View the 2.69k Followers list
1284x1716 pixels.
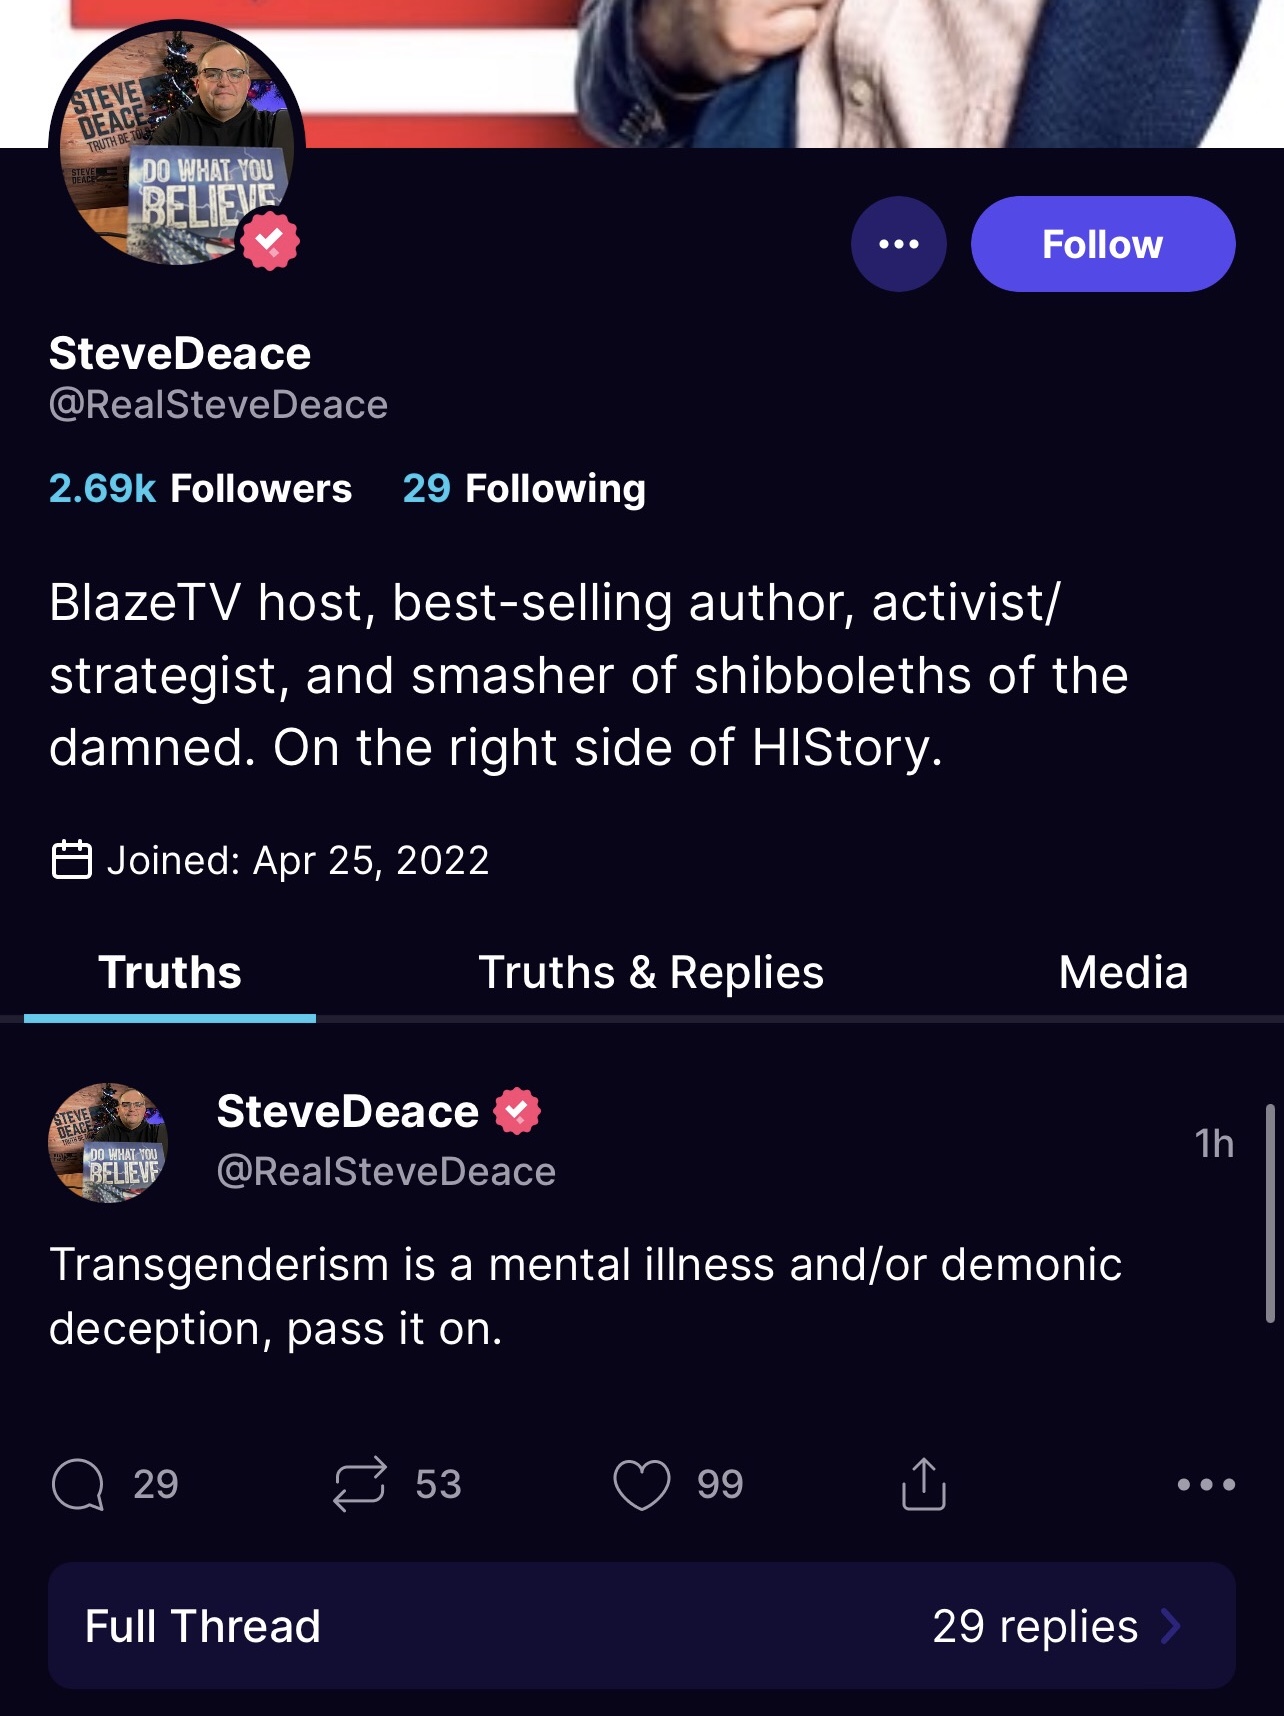[x=200, y=488]
